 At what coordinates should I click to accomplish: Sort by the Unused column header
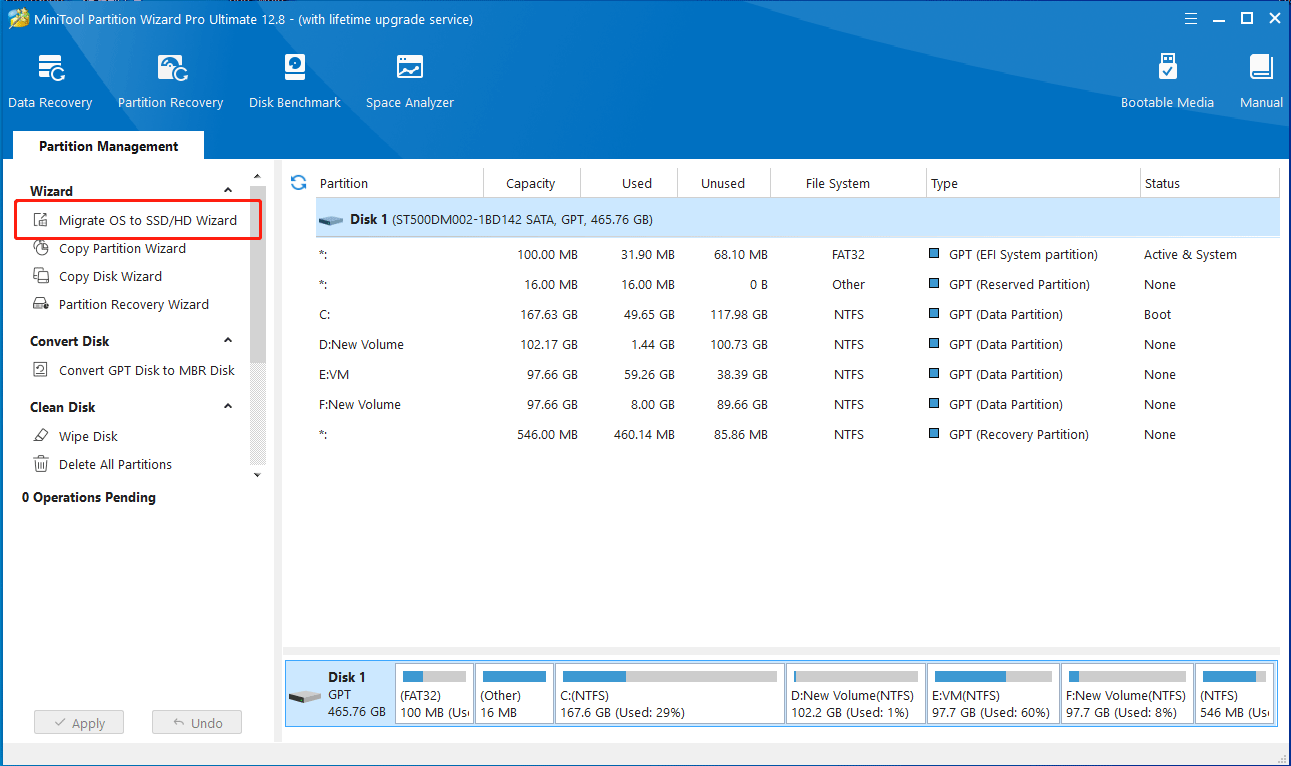coord(724,183)
